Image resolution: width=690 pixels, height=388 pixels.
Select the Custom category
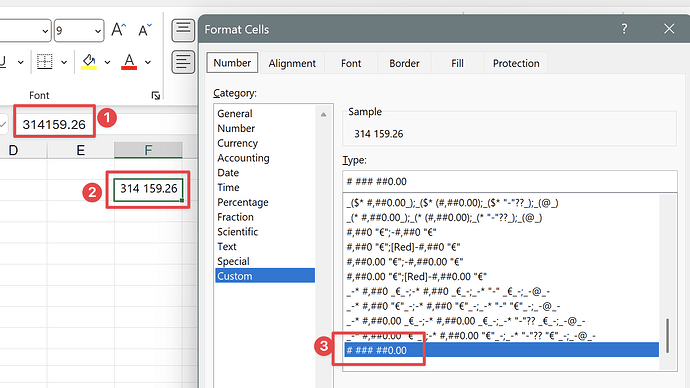point(265,276)
